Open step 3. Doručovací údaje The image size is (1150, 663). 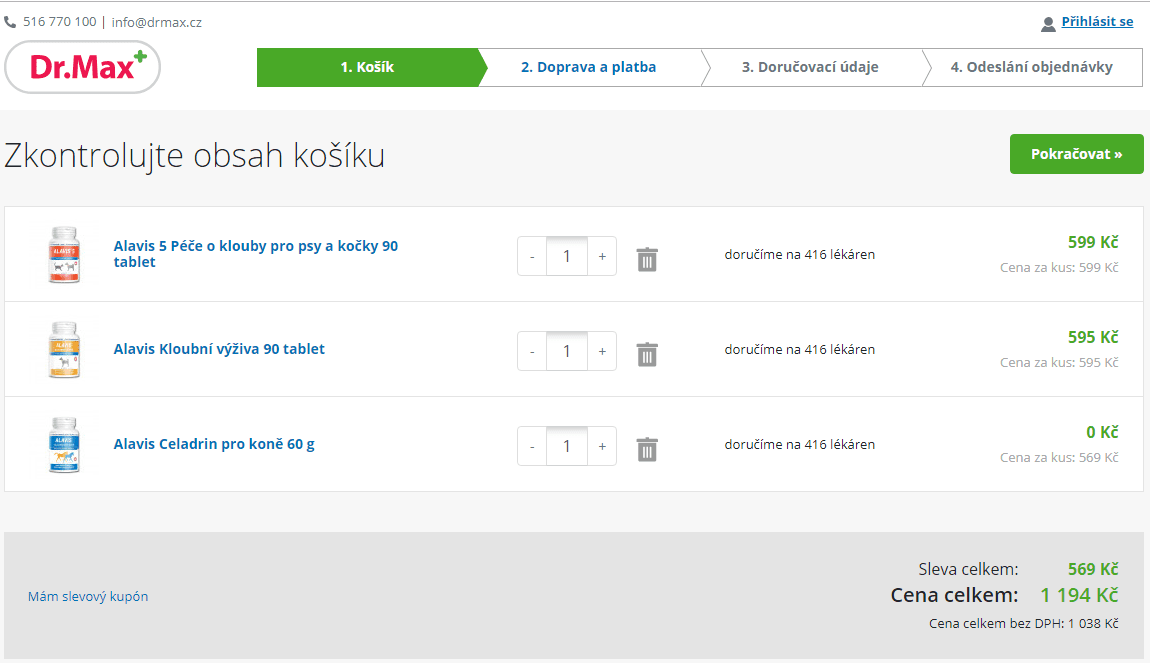tap(810, 67)
